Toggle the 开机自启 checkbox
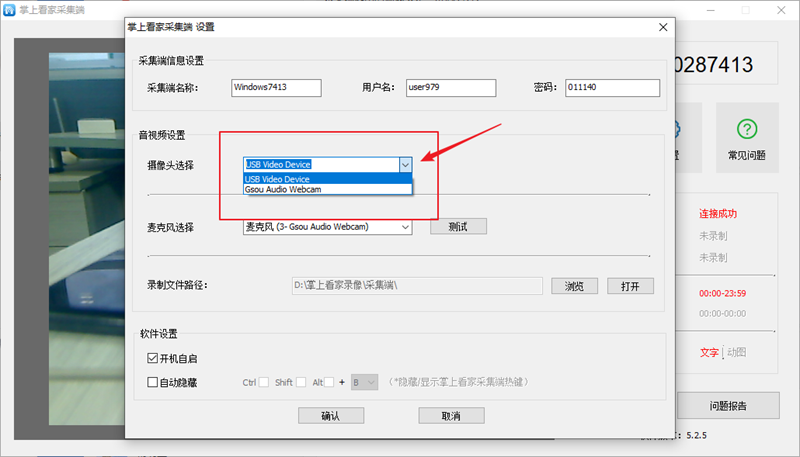 152,358
